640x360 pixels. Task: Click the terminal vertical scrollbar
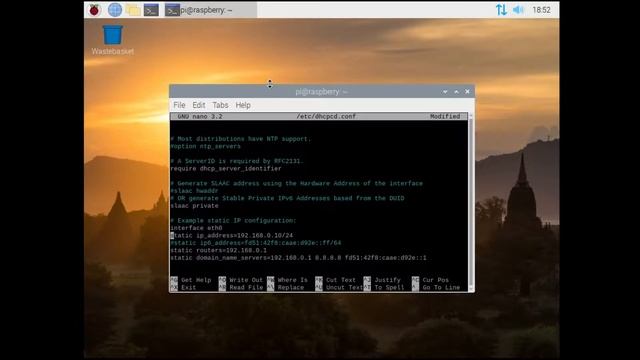tap(471, 202)
